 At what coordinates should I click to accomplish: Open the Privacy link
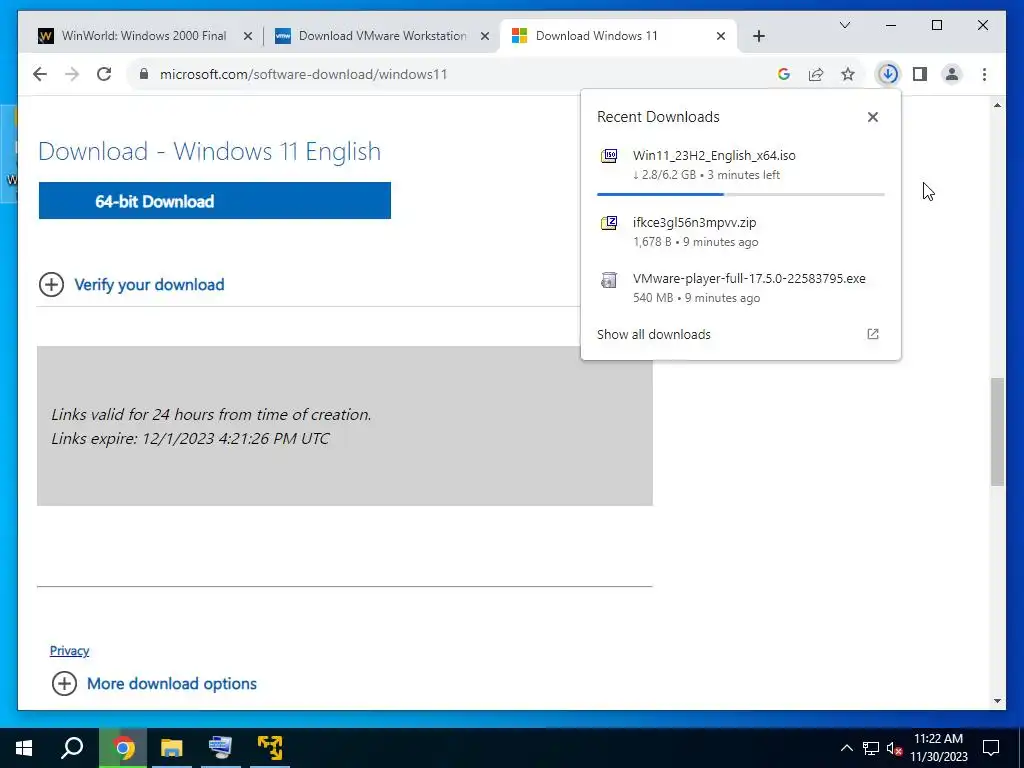69,650
